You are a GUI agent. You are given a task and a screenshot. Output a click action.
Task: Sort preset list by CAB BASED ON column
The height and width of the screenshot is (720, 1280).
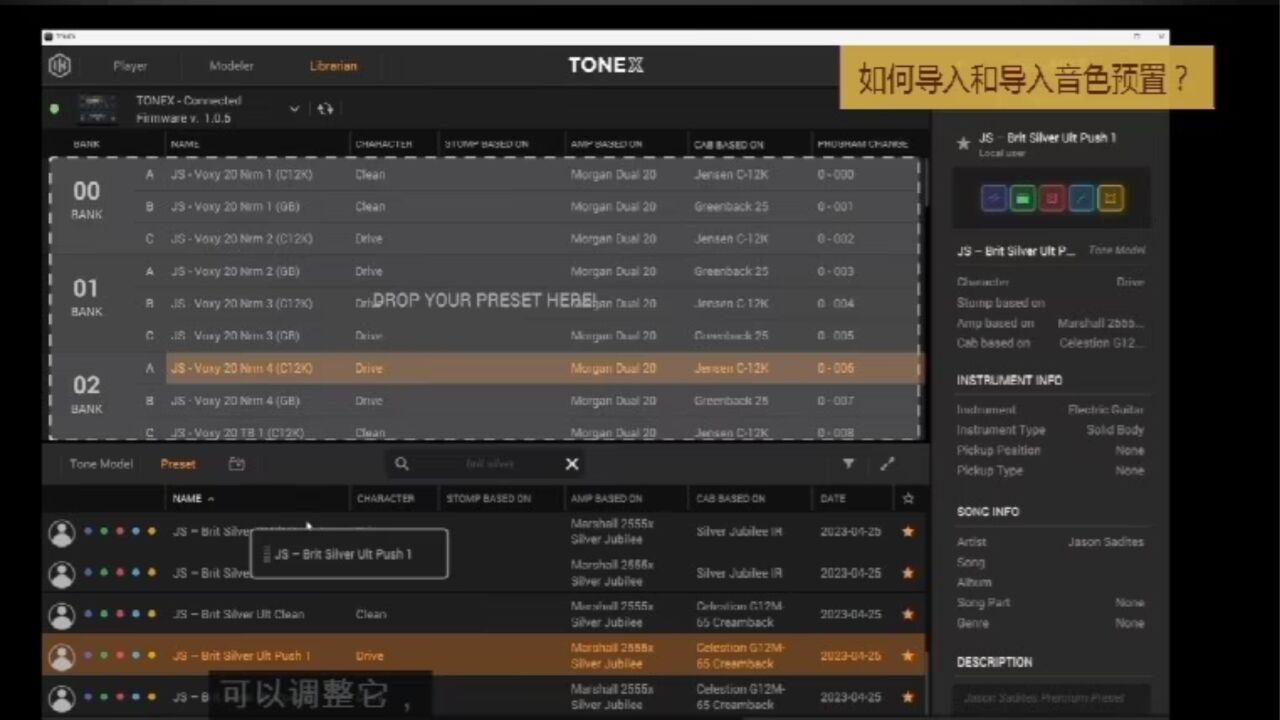[x=730, y=498]
